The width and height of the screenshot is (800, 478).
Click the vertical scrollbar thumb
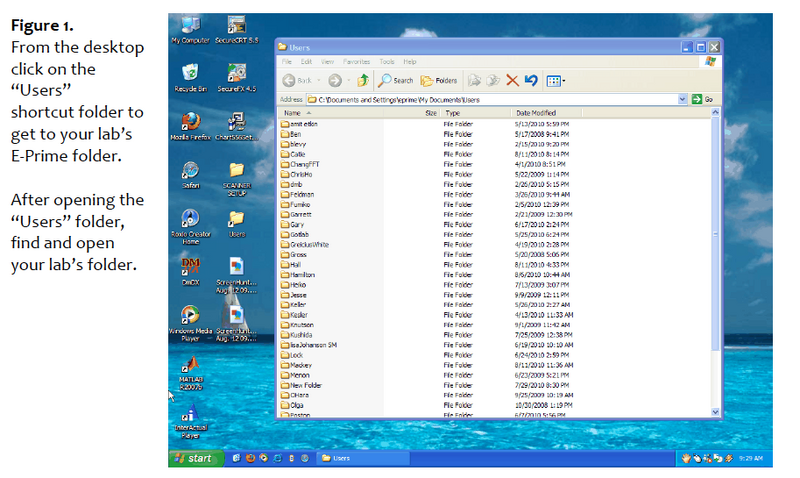tap(715, 234)
